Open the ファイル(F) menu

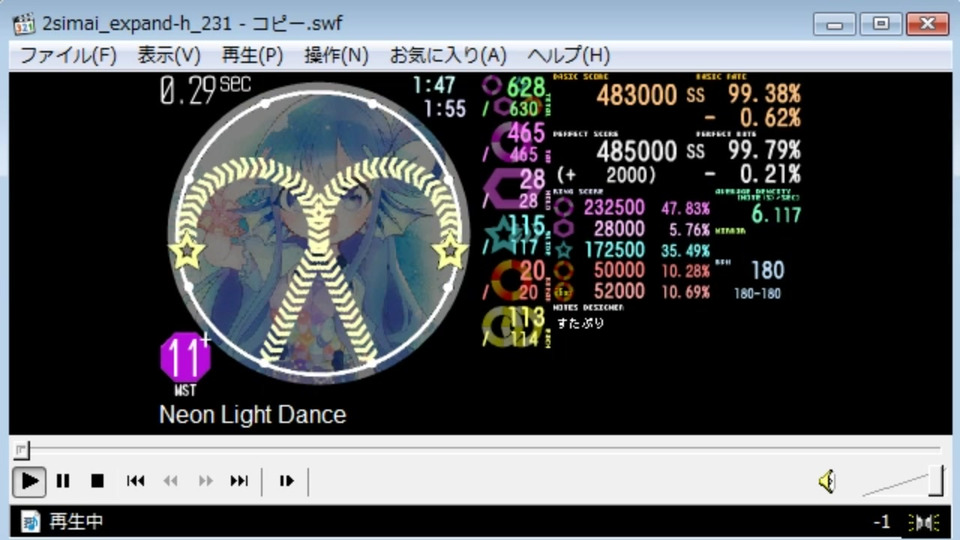(68, 56)
